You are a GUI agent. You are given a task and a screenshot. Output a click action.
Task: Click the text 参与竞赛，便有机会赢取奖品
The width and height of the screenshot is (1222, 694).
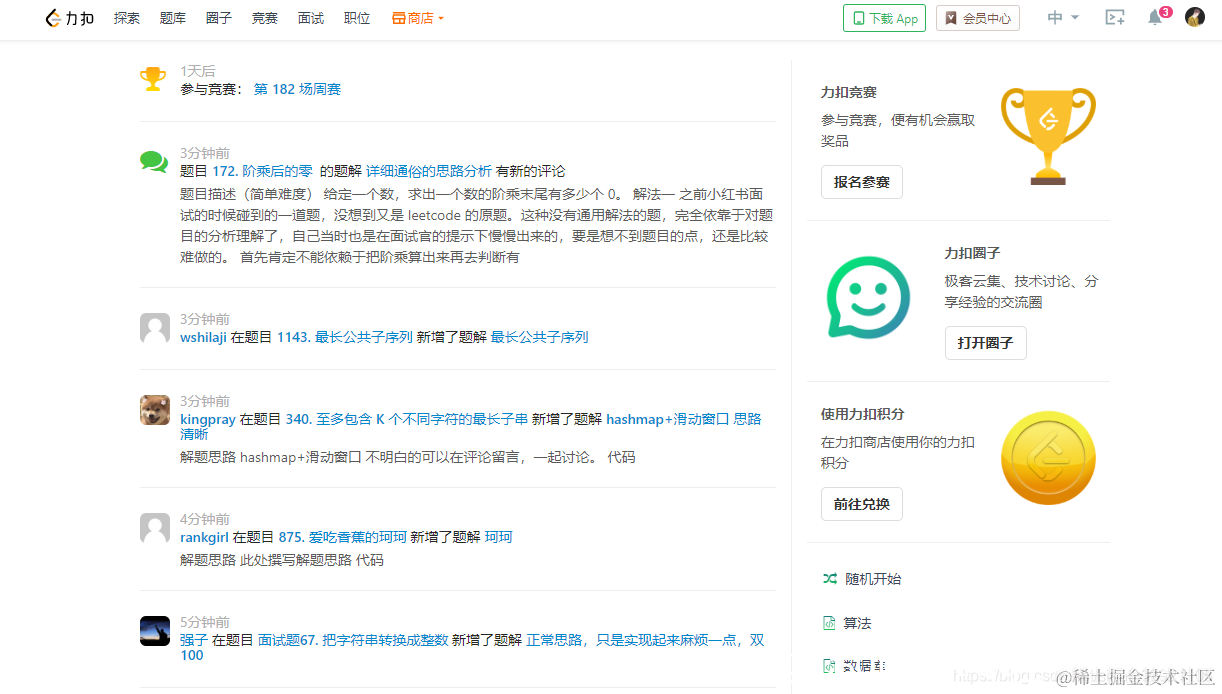point(898,131)
